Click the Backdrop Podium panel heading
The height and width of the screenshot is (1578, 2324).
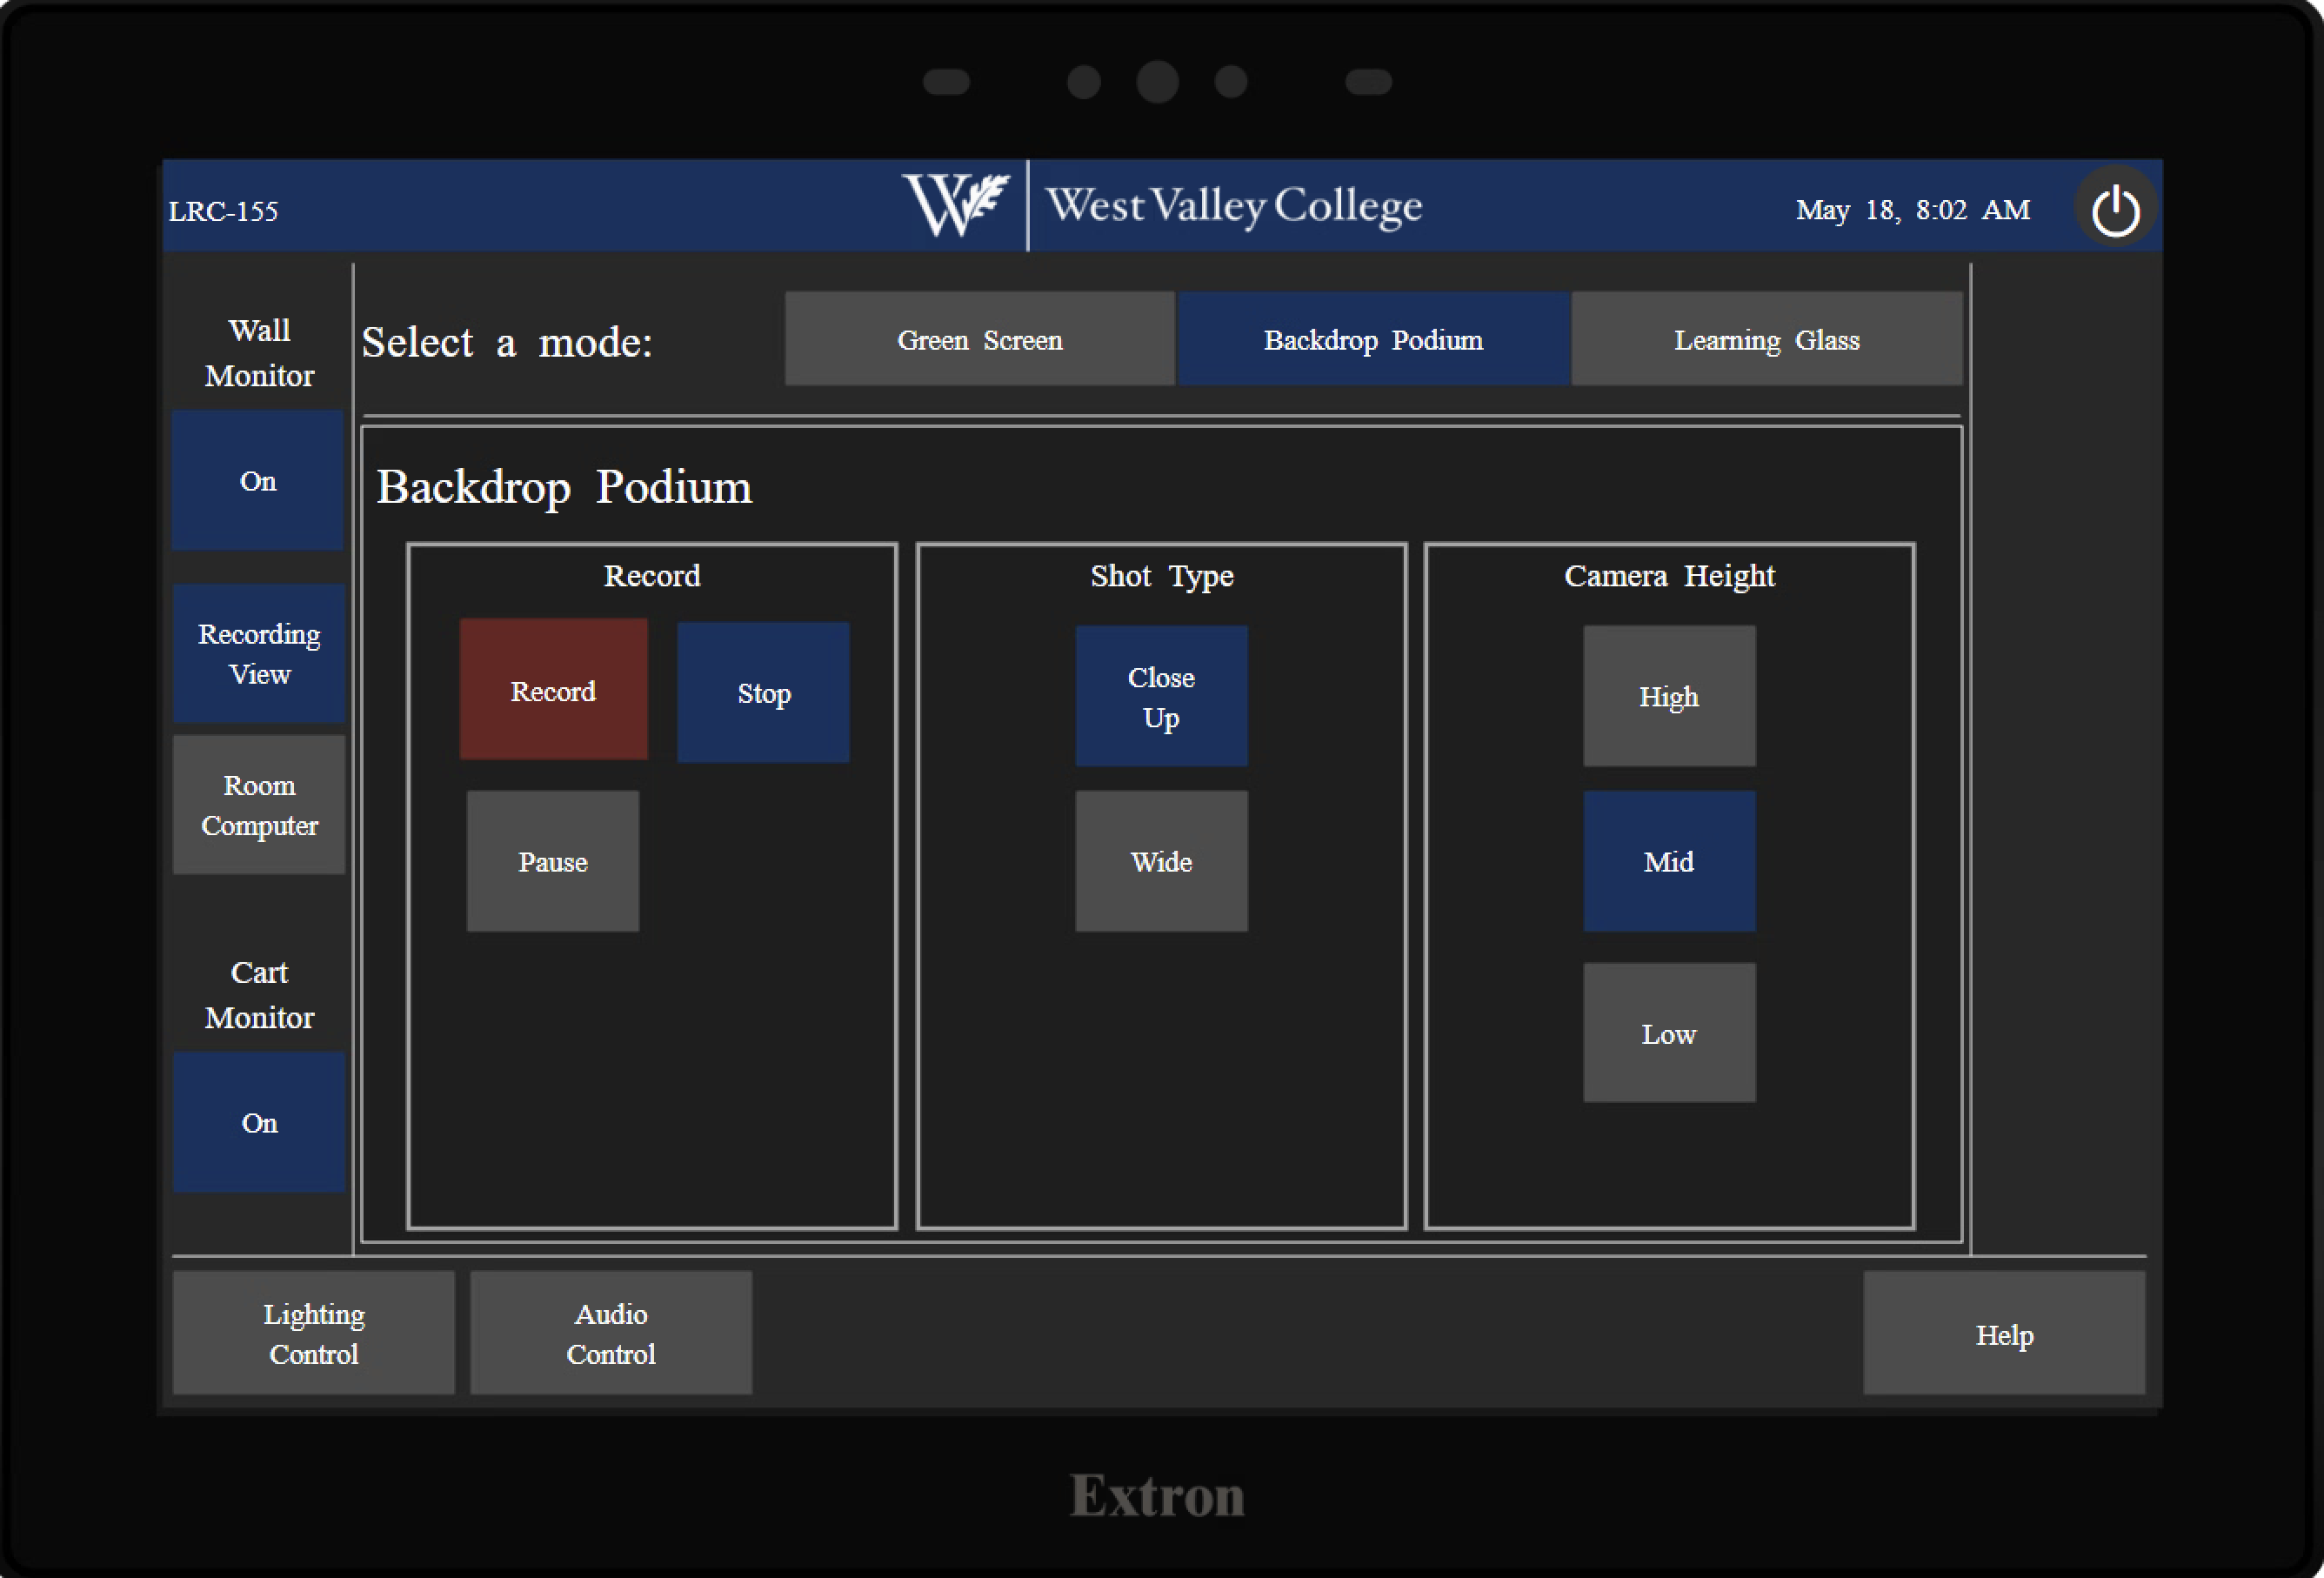(564, 488)
